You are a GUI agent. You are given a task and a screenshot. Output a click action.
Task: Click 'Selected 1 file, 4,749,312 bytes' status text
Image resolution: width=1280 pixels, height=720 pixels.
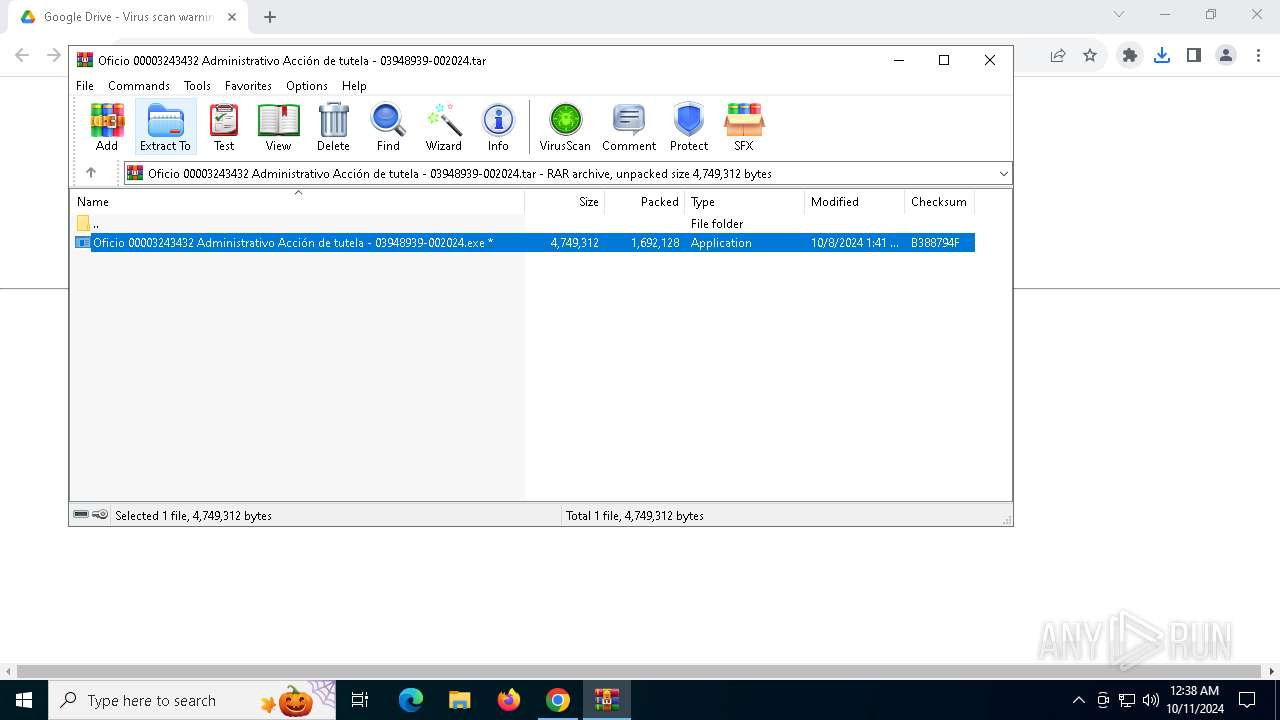(x=193, y=516)
